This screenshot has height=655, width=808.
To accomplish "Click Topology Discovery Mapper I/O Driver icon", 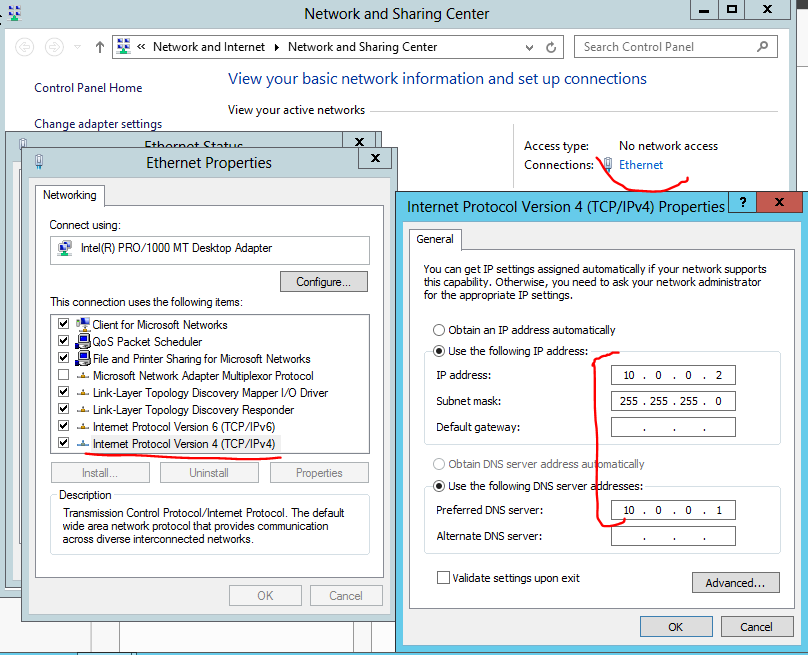I will click(x=82, y=393).
